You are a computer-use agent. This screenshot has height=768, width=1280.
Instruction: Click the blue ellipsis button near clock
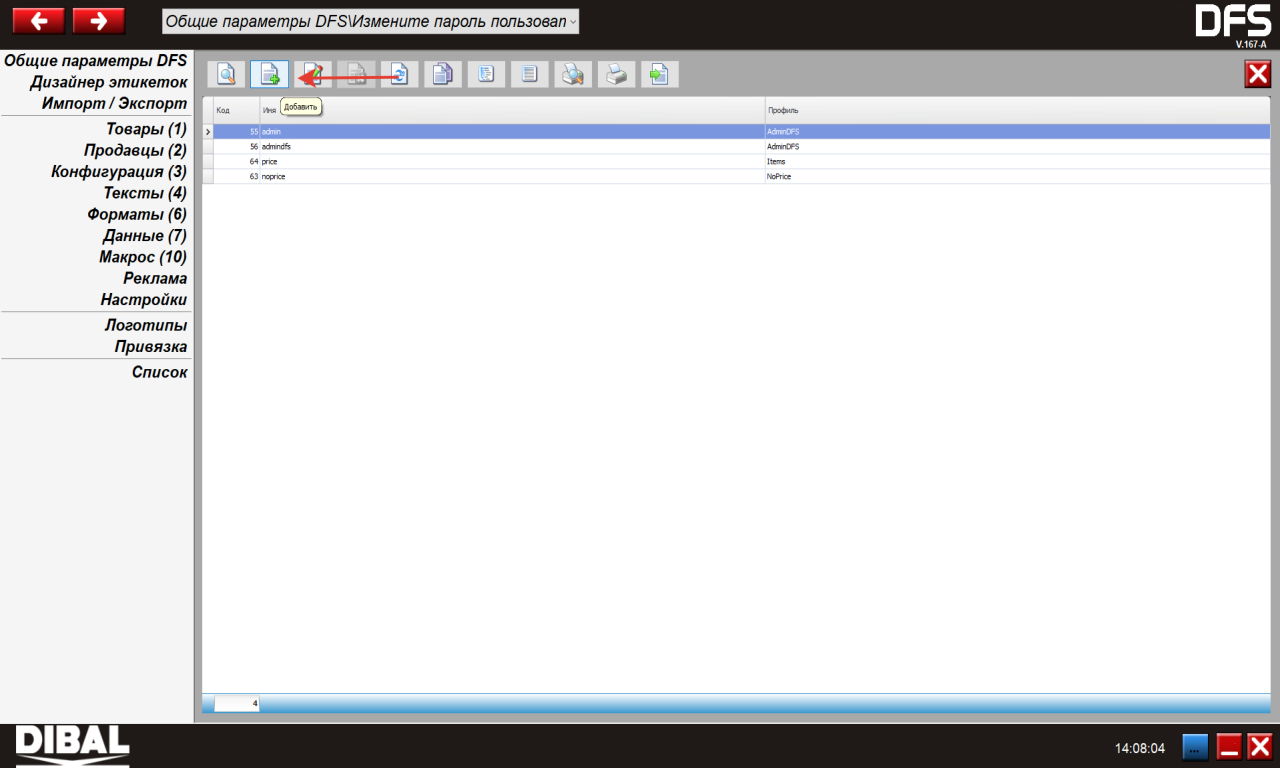[1195, 747]
